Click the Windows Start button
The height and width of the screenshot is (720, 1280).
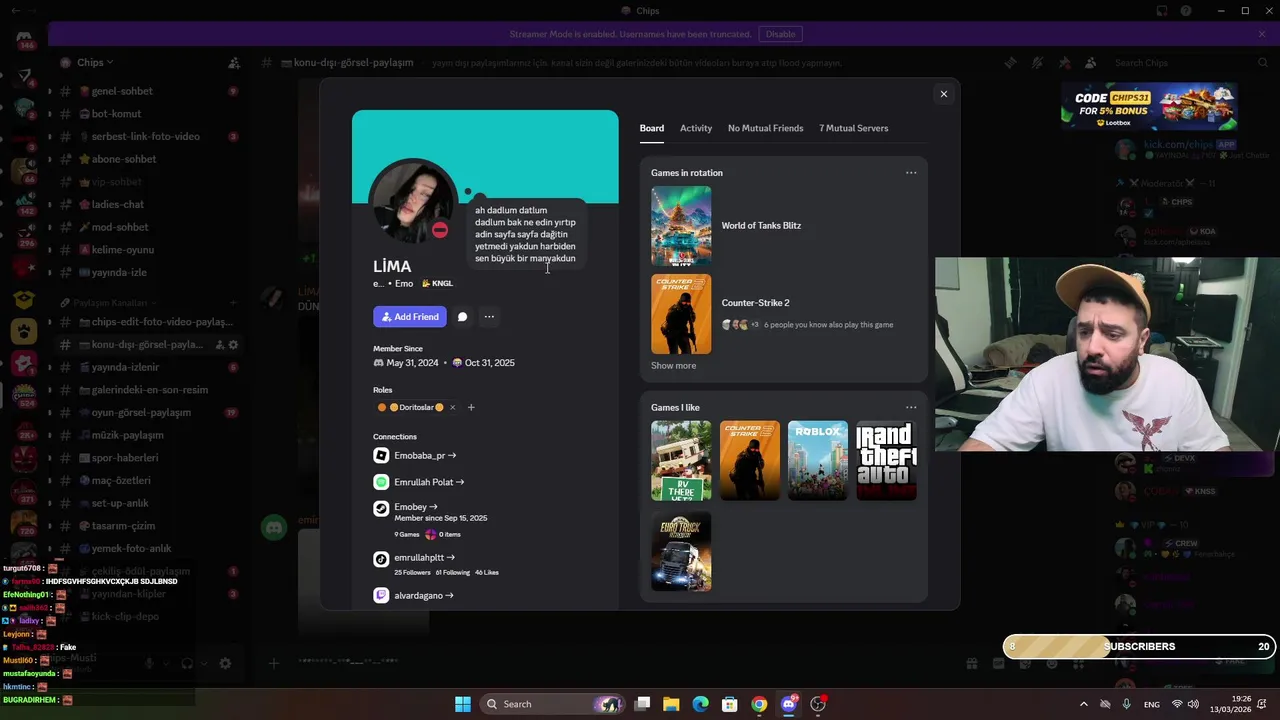coord(462,704)
